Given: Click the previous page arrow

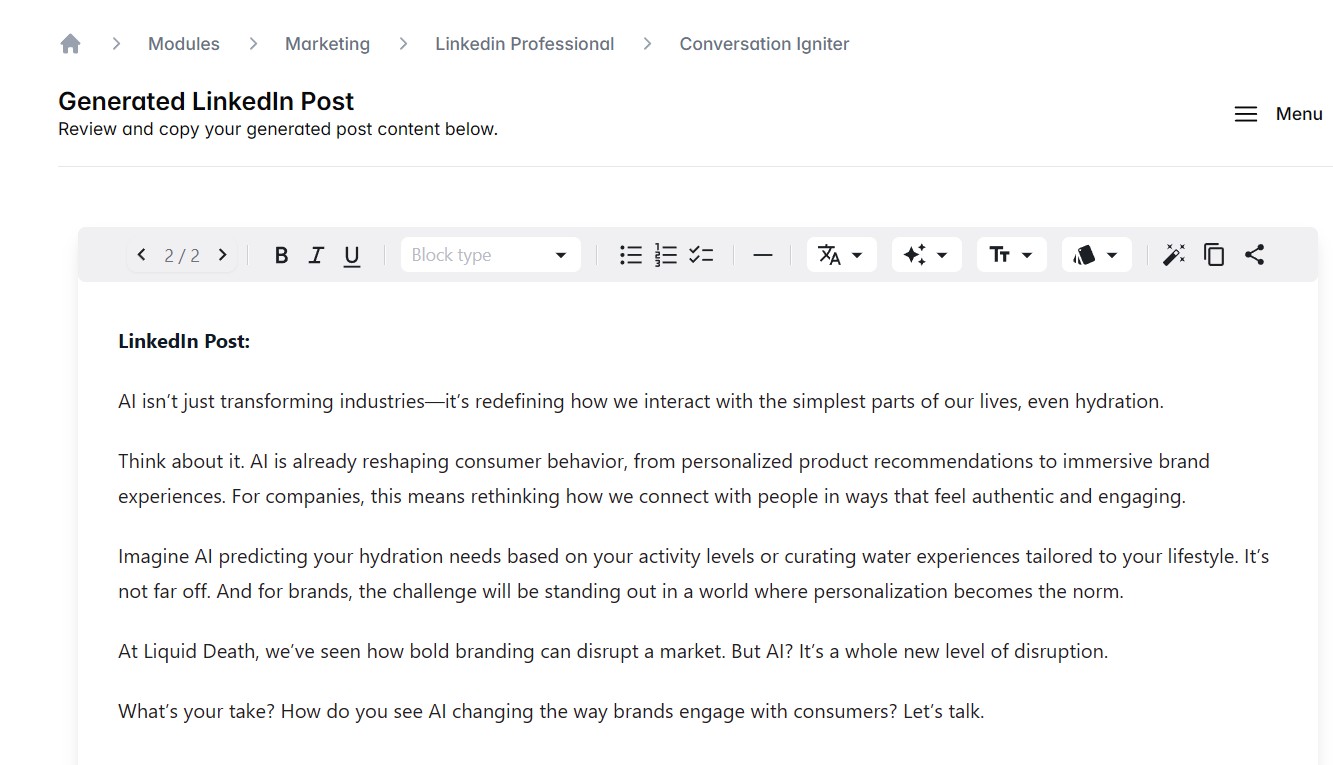Looking at the screenshot, I should coord(141,255).
